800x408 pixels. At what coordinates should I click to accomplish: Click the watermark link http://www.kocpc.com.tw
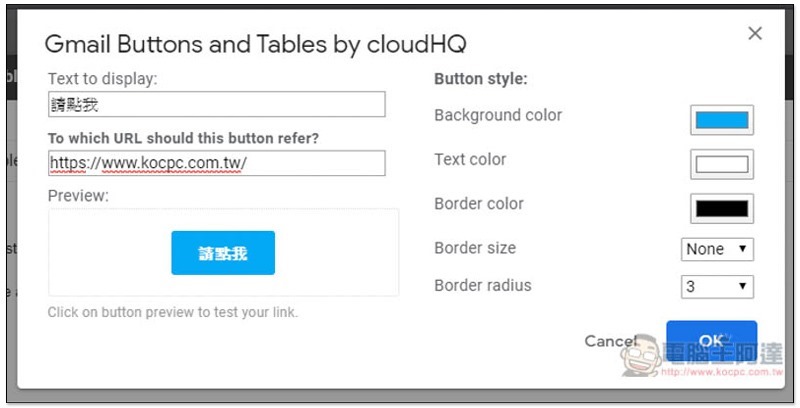722,372
